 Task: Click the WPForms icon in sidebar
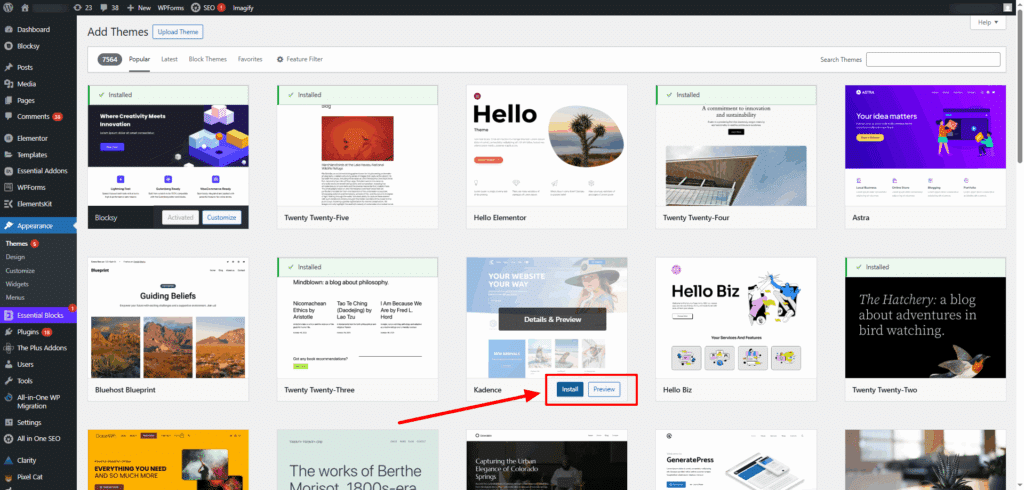[8, 187]
